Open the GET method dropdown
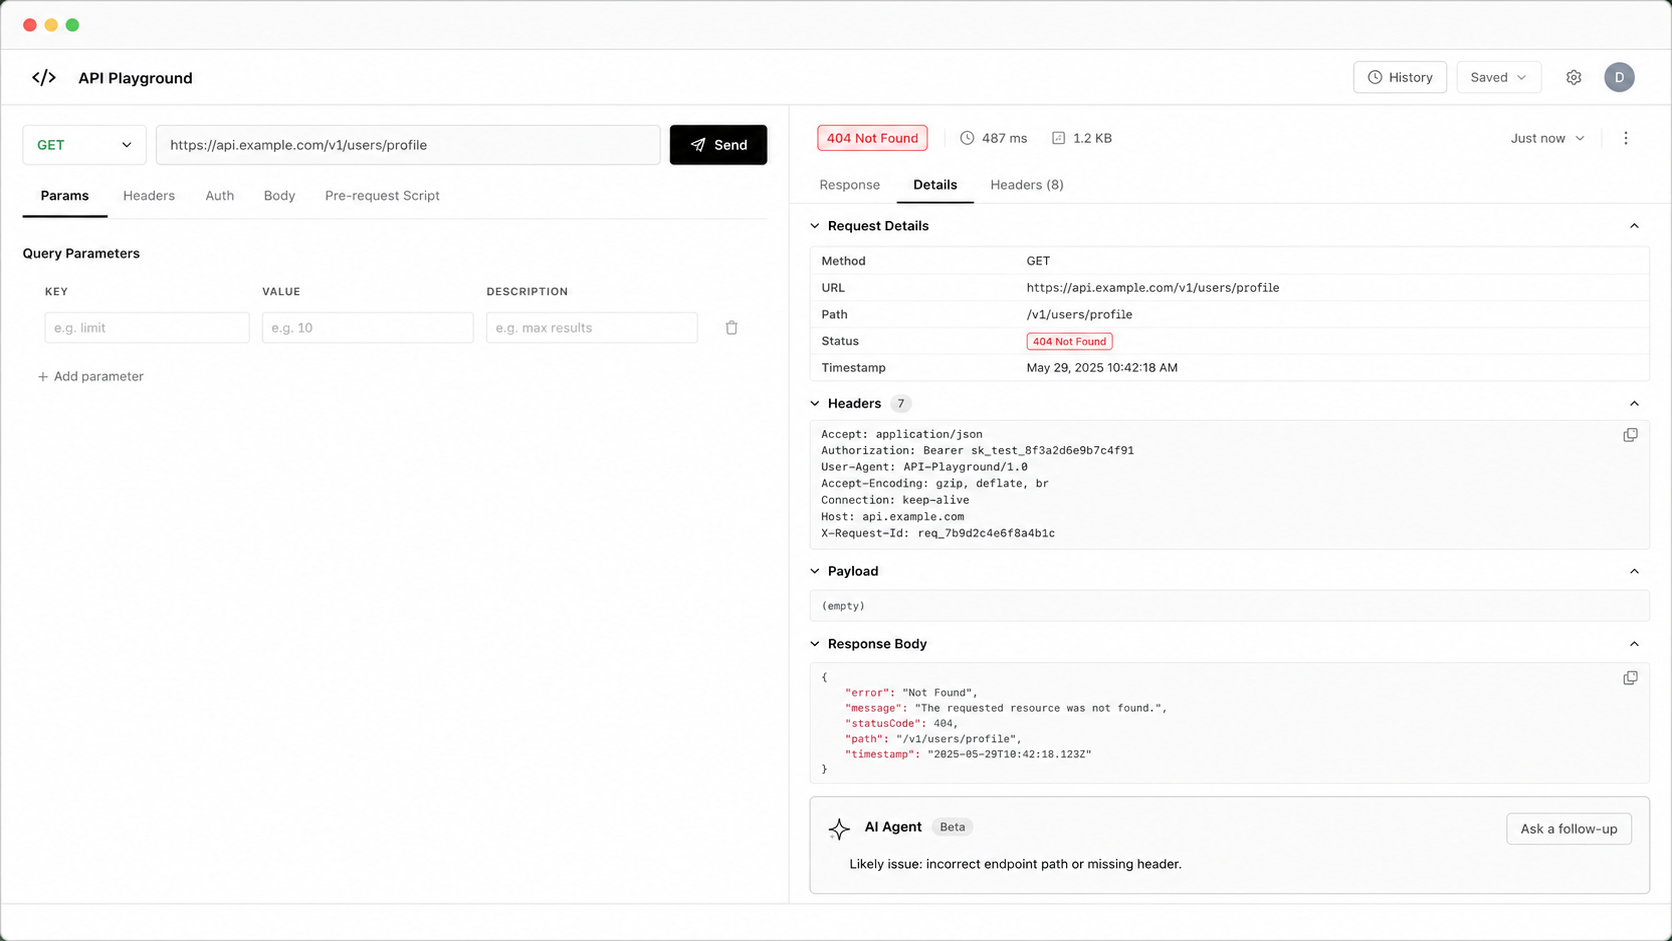Image resolution: width=1672 pixels, height=941 pixels. click(x=84, y=145)
